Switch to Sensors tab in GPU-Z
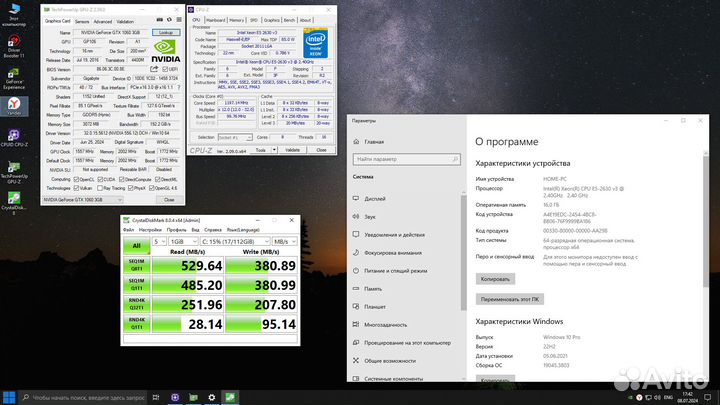 coord(82,22)
